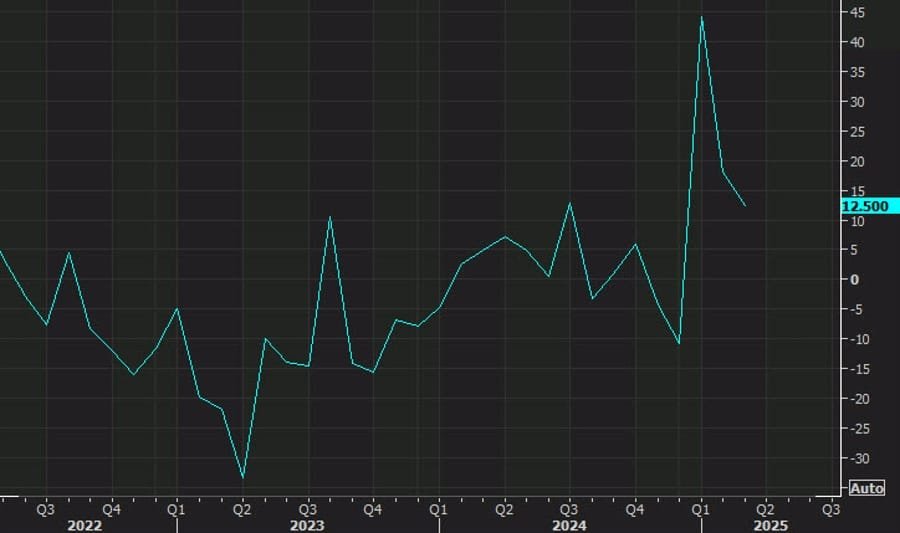
Task: Click the Q2 label under 2023
Action: (x=242, y=508)
